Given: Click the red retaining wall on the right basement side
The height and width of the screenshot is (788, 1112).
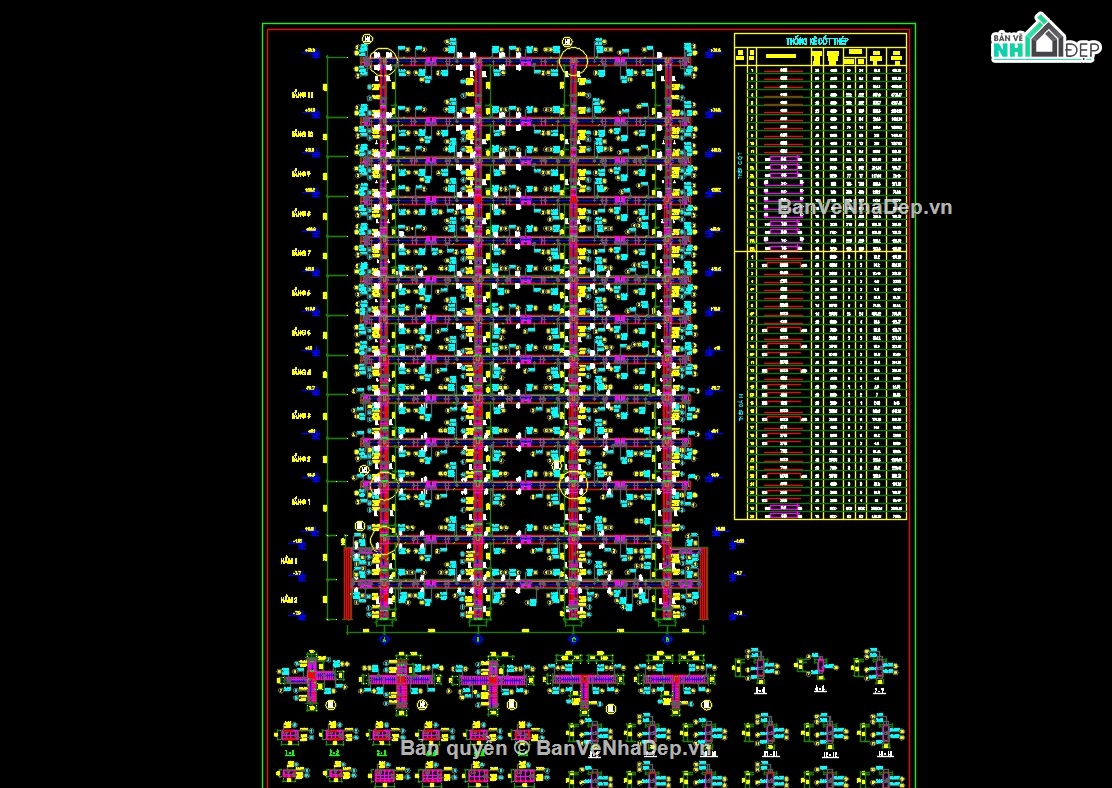Looking at the screenshot, I should coord(703,582).
